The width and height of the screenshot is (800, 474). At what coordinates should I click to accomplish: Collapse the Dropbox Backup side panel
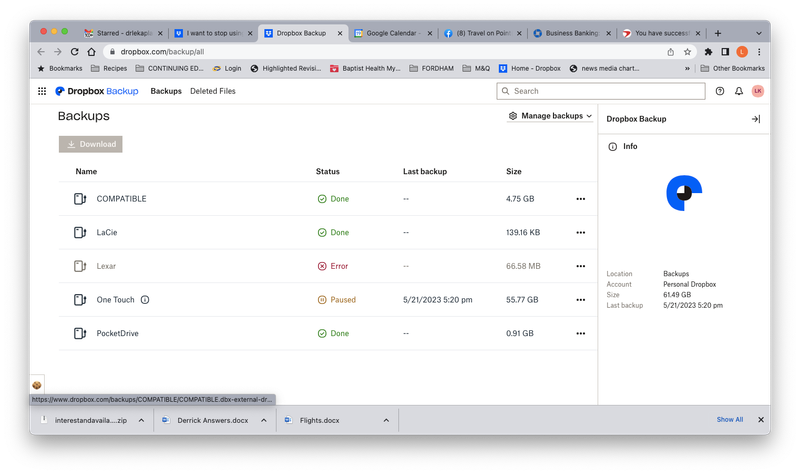756,119
